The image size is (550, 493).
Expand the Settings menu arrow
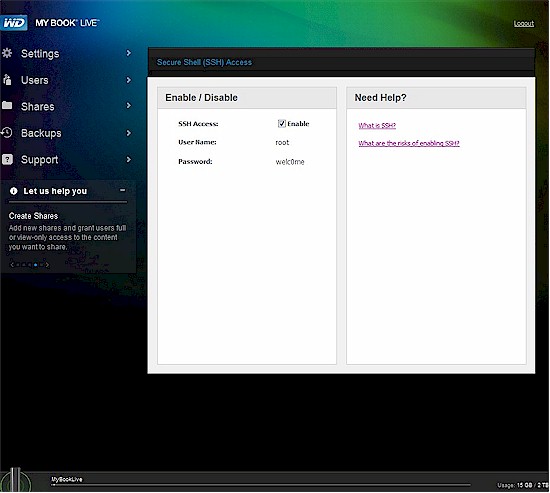128,53
